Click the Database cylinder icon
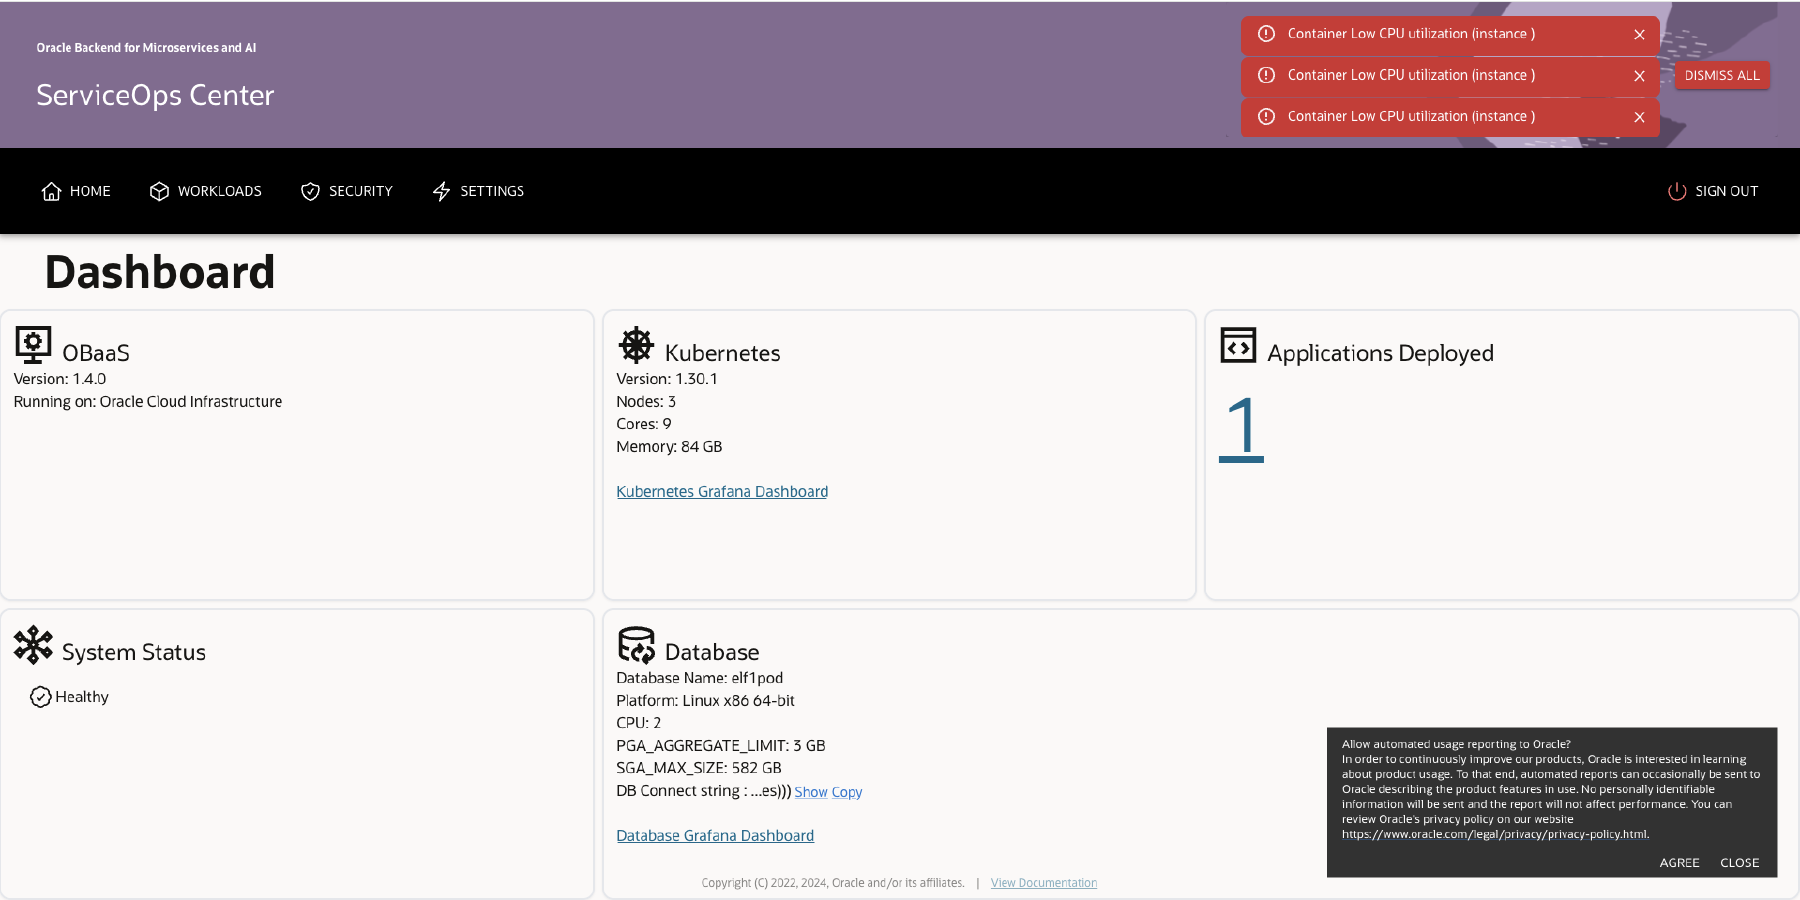The height and width of the screenshot is (900, 1800). 637,645
